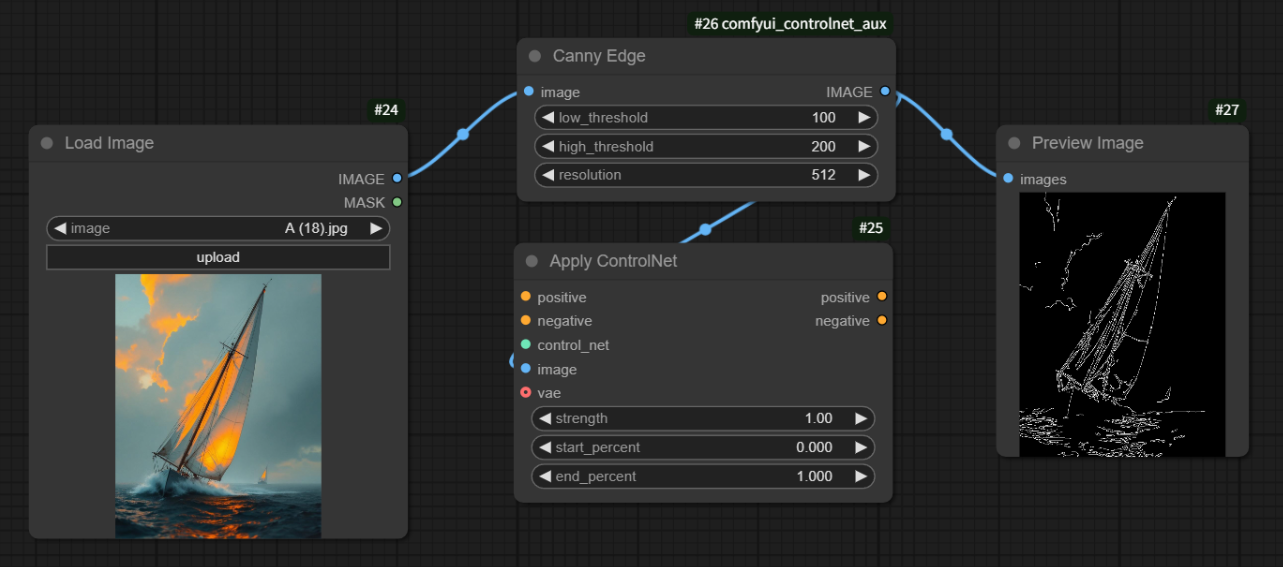Image resolution: width=1283 pixels, height=567 pixels.
Task: Collapse the Apply ControlNet node via its dot
Action: [532, 261]
